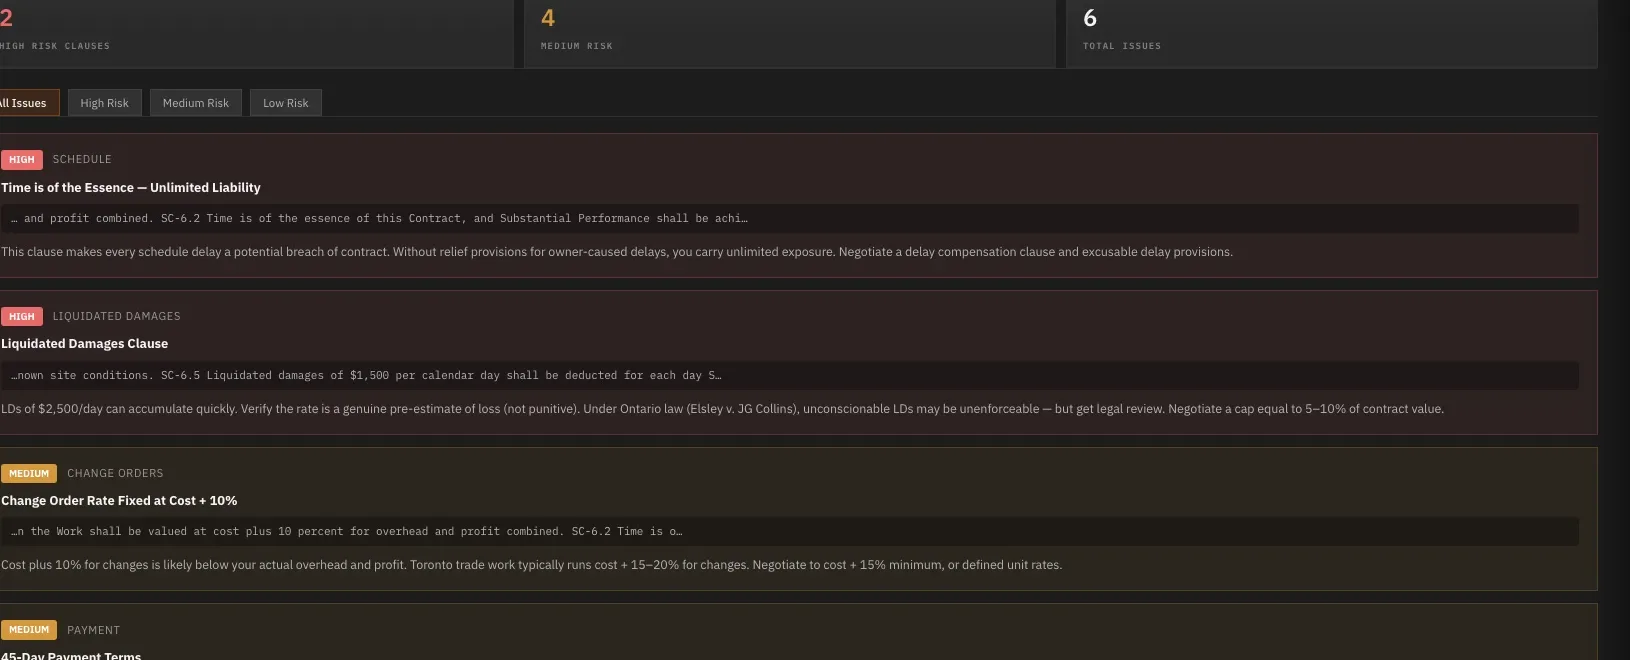The width and height of the screenshot is (1630, 660).
Task: Open Change Order Rate Fixed at Cost title
Action: (119, 500)
